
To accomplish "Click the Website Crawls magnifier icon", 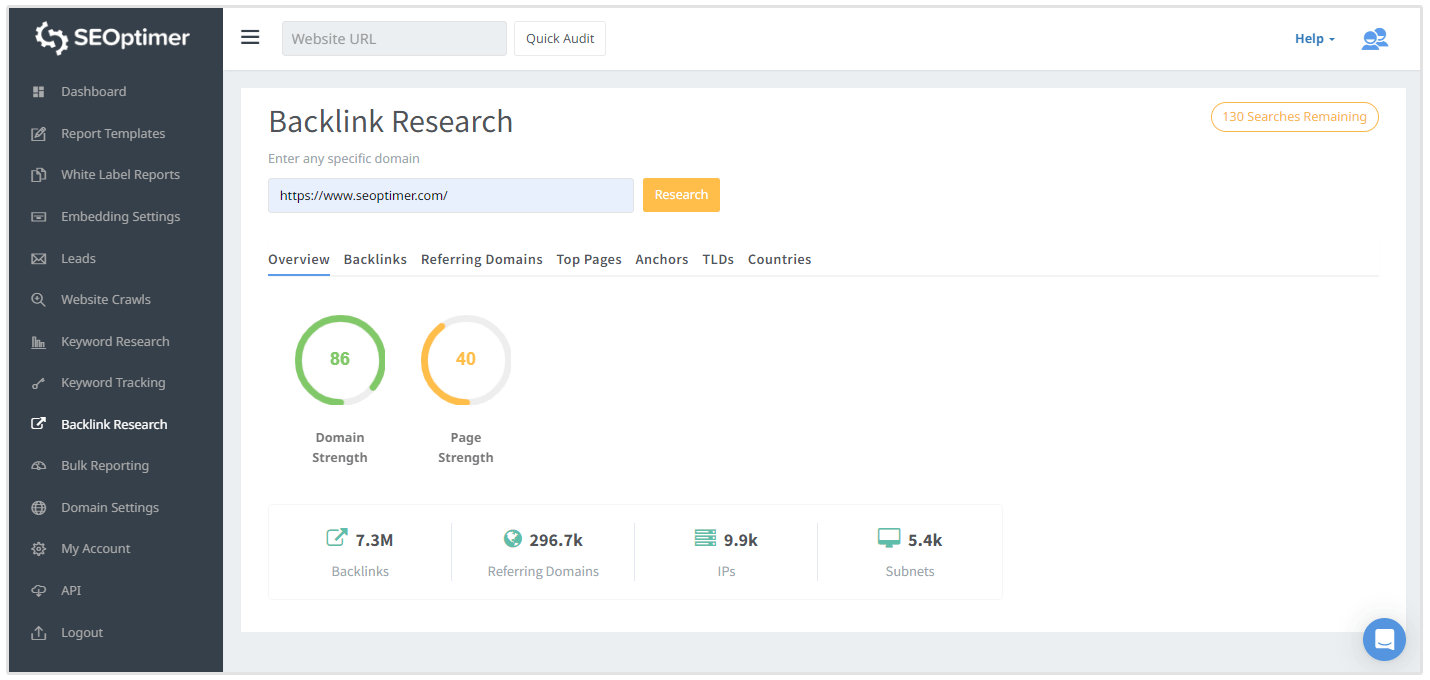I will point(38,299).
